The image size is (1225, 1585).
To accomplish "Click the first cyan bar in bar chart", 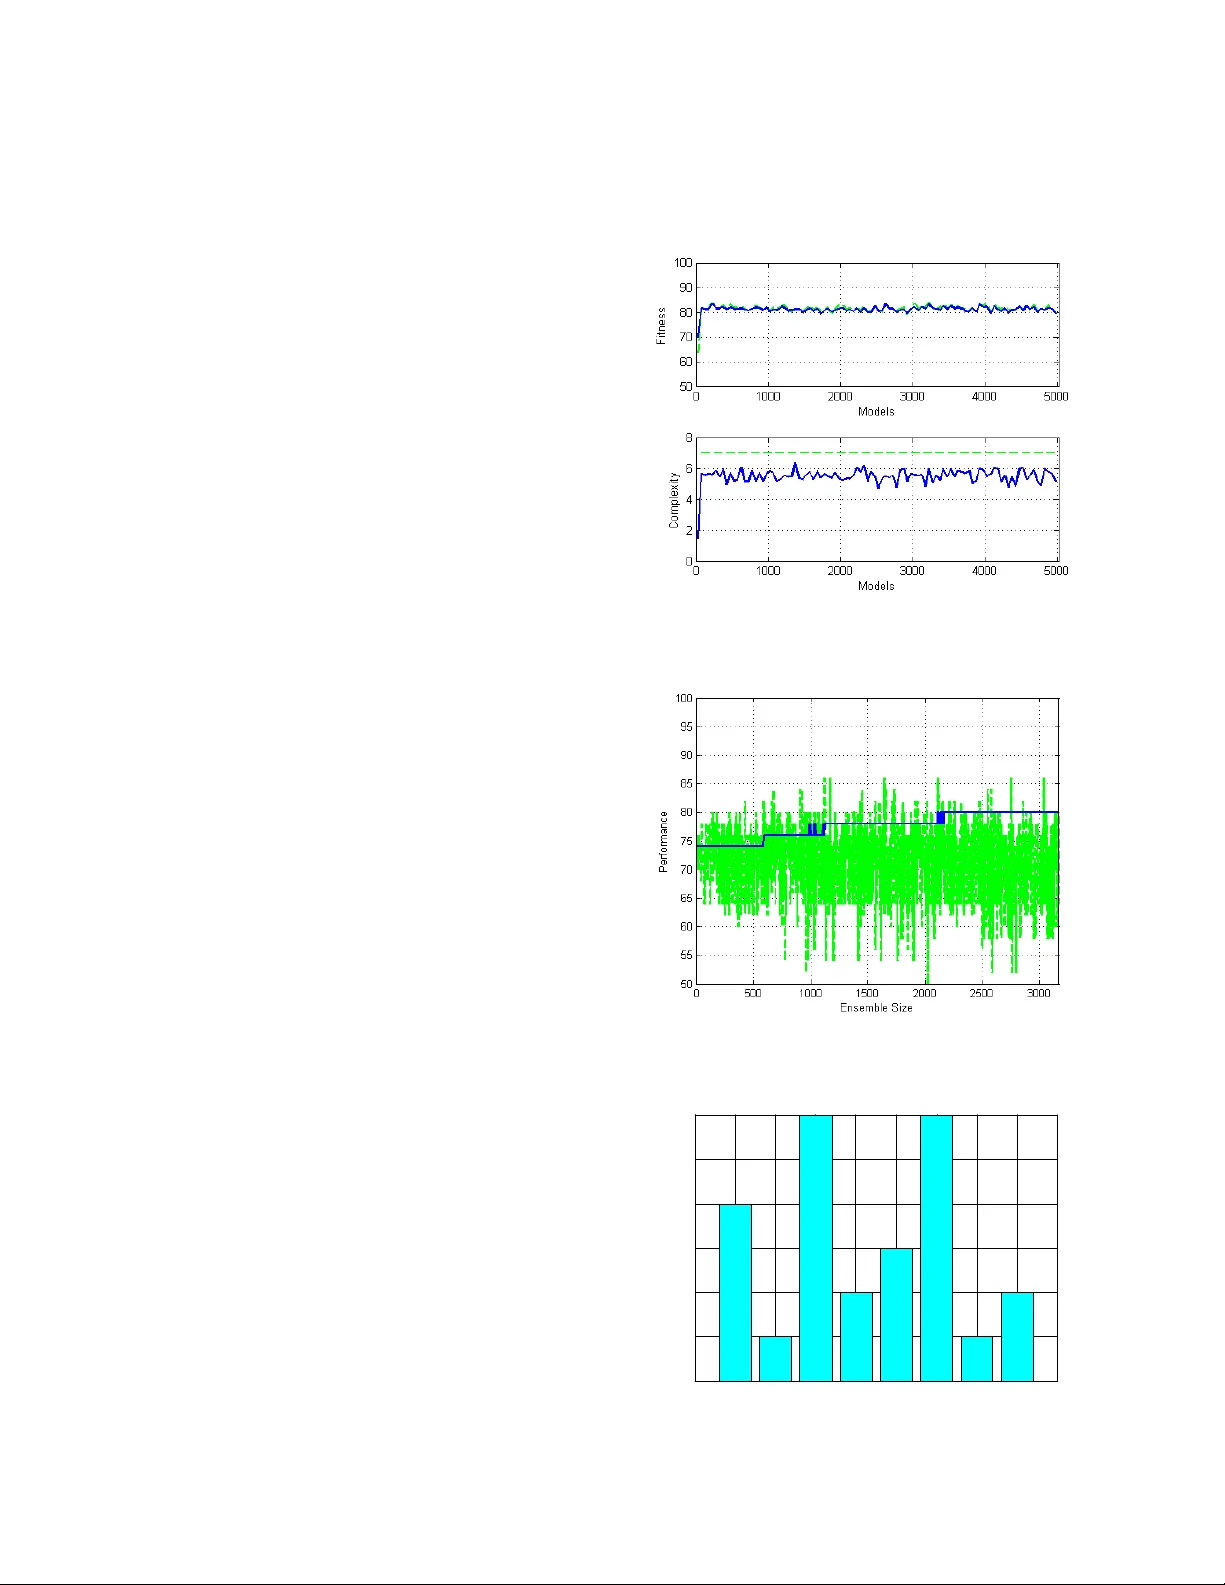I will pyautogui.click(x=735, y=1292).
